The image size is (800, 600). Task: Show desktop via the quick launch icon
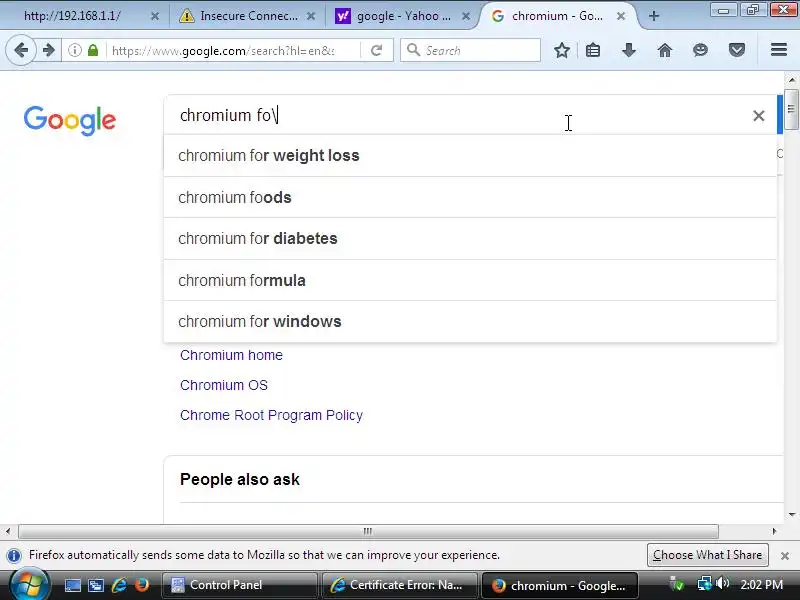72,585
